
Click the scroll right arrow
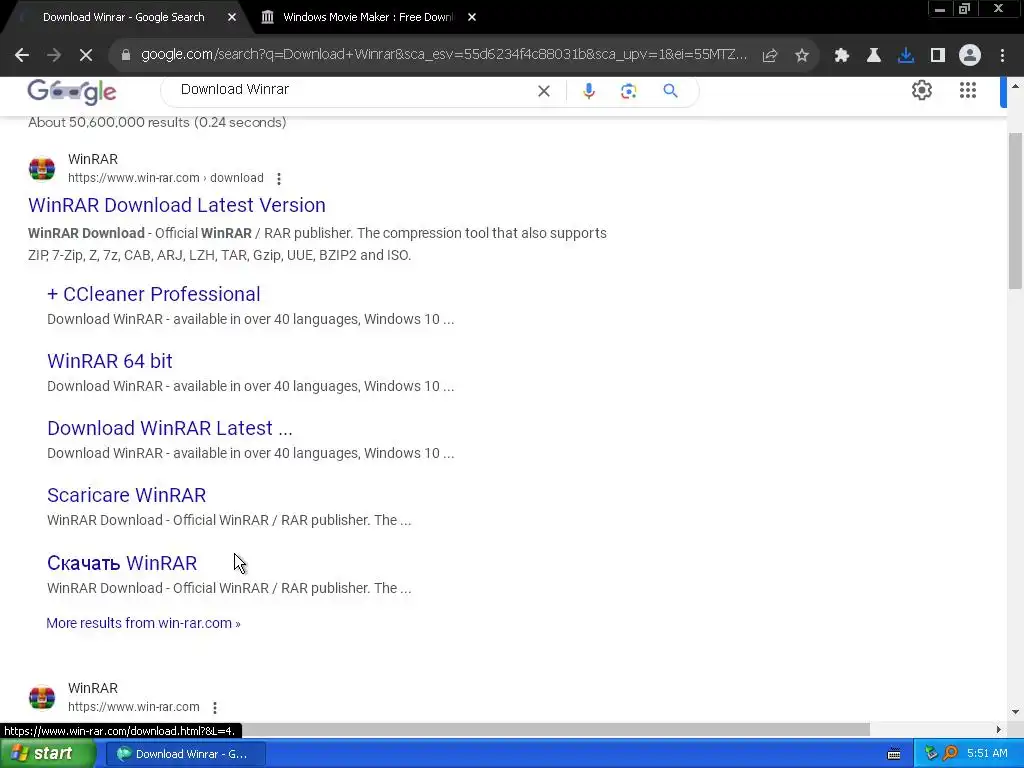tap(999, 729)
